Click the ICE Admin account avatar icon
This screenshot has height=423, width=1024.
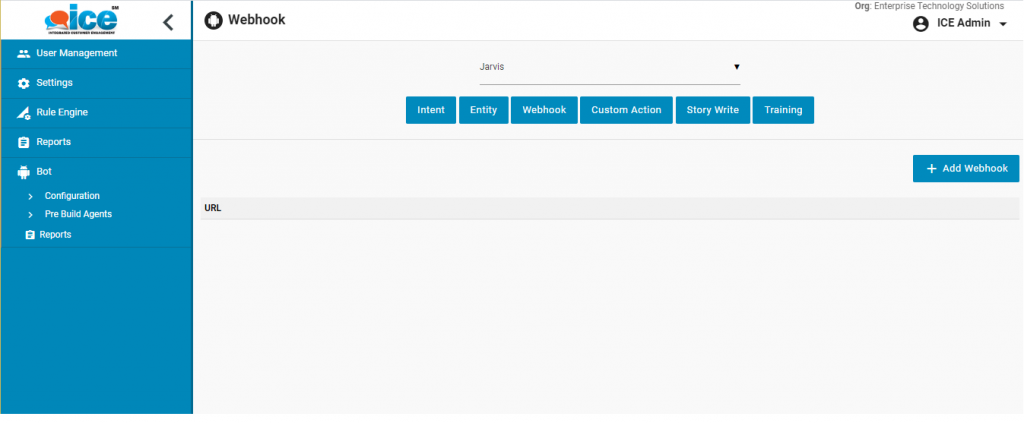(x=921, y=24)
